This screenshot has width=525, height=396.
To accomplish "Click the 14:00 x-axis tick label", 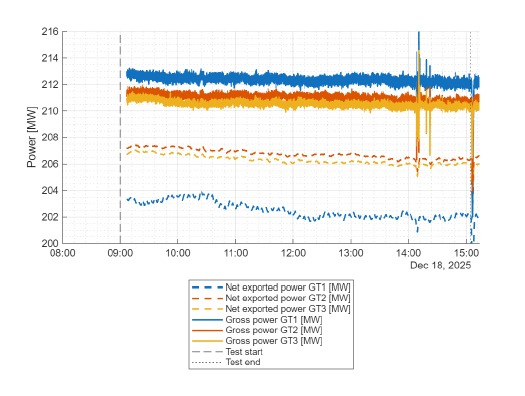I will [x=408, y=253].
